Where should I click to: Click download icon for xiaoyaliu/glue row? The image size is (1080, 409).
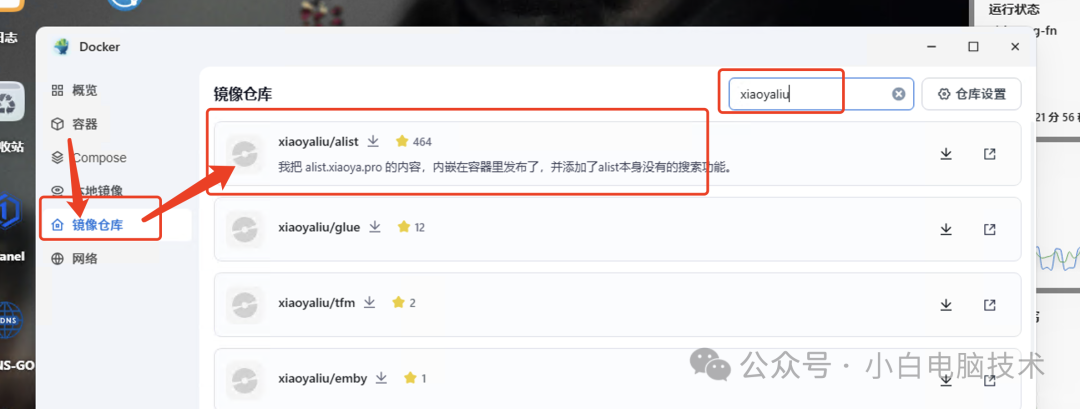pyautogui.click(x=946, y=229)
